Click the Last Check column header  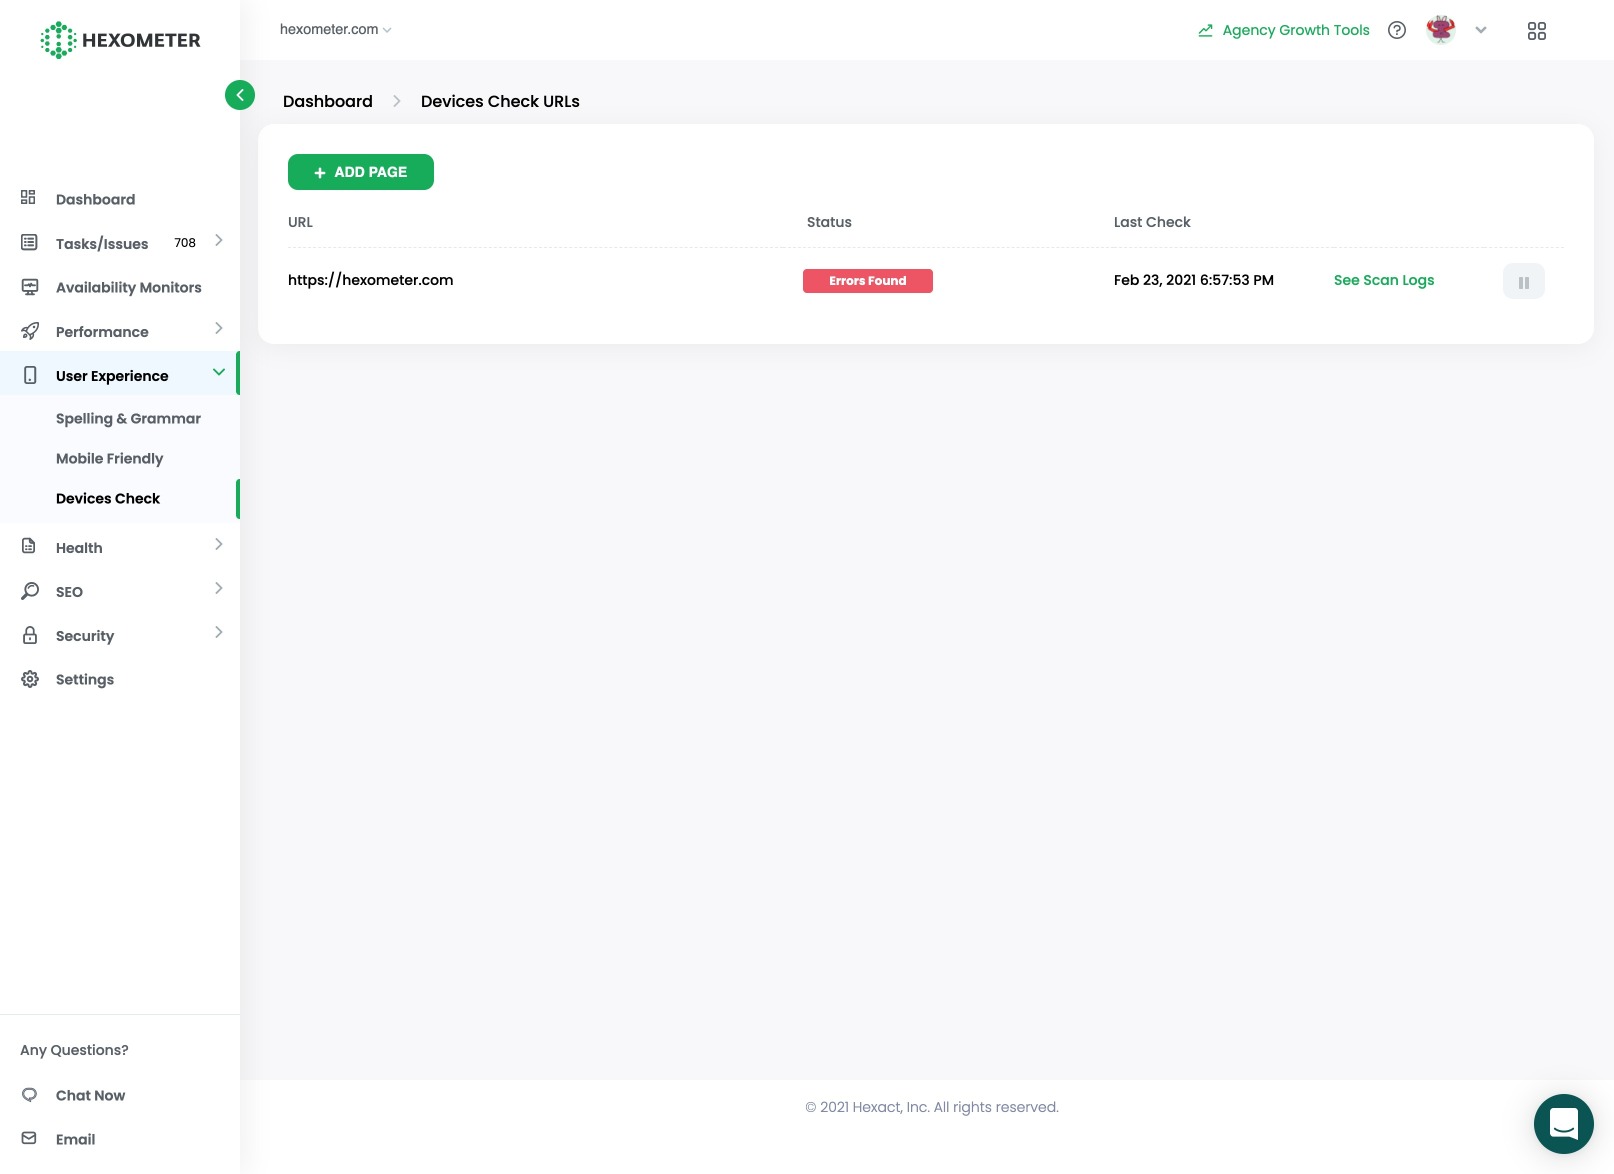[1152, 222]
